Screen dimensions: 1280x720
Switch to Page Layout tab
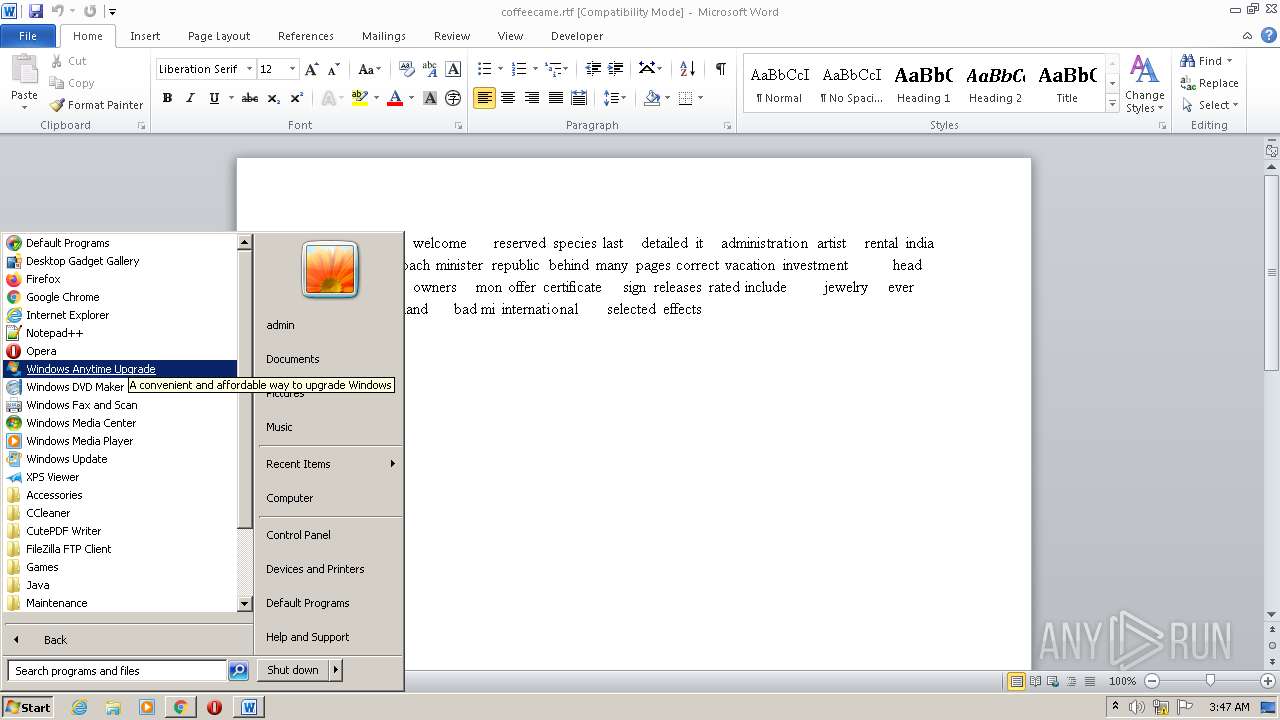[219, 36]
